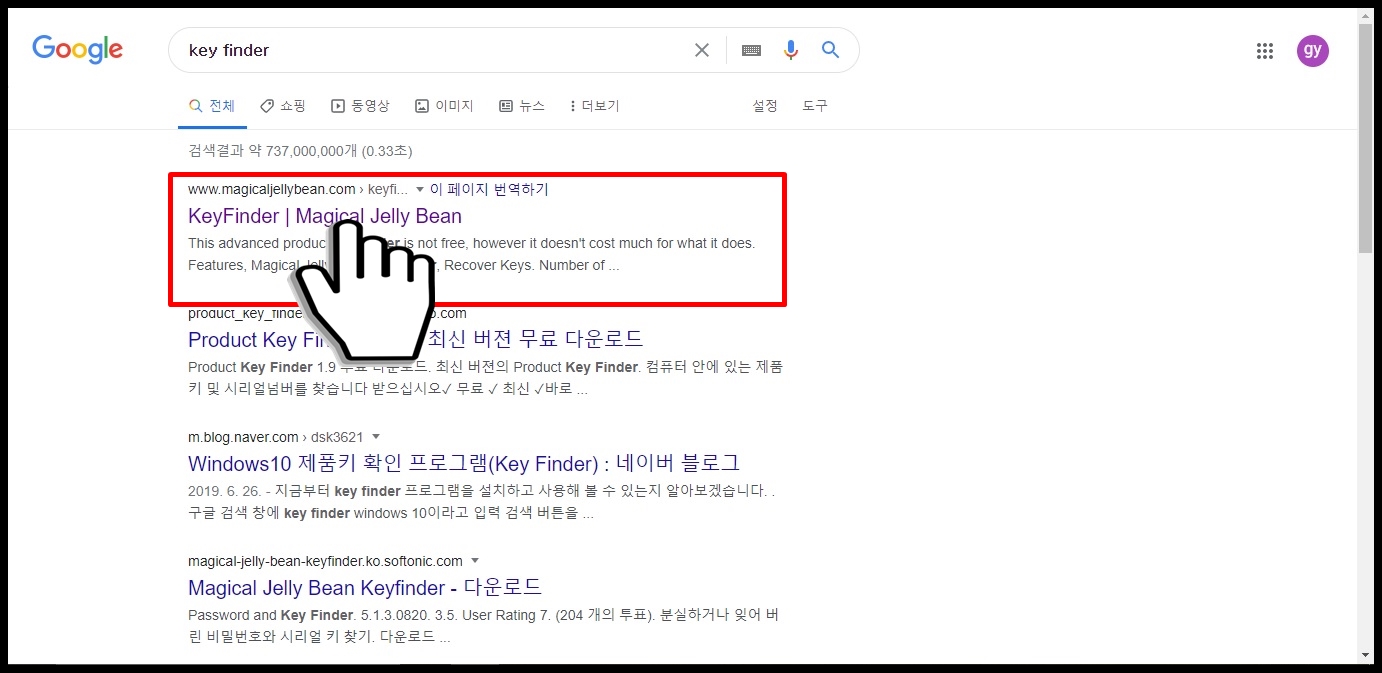The width and height of the screenshot is (1382, 673).
Task: Expand the 더보기 menu
Action: (x=595, y=106)
